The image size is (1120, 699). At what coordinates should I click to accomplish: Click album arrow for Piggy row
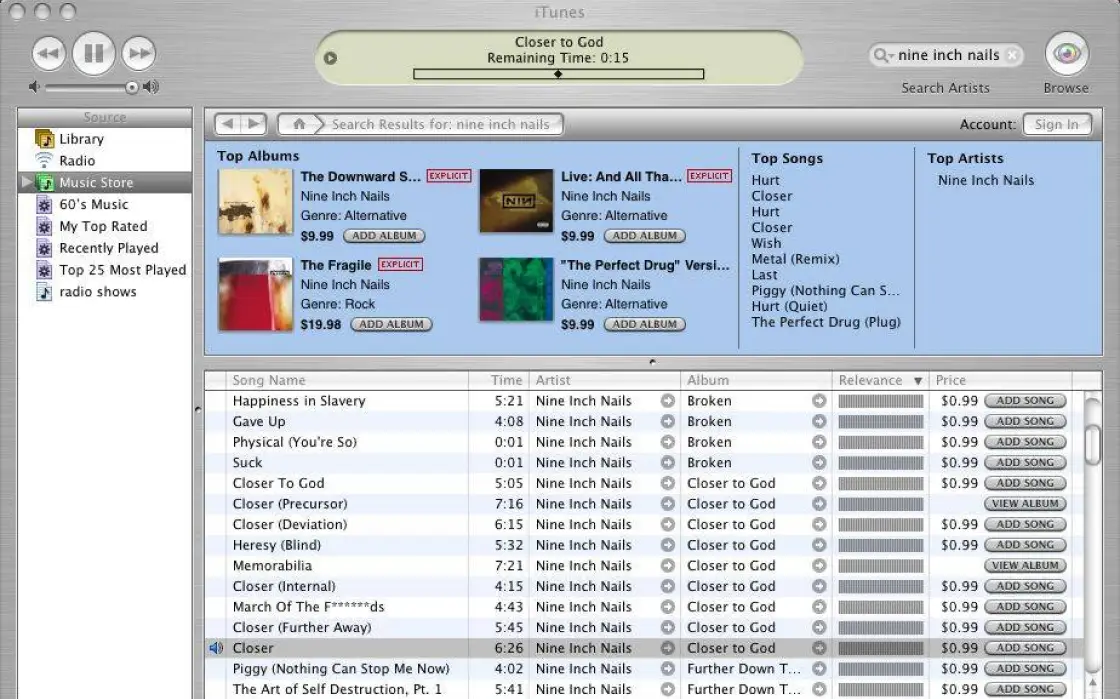pos(819,669)
